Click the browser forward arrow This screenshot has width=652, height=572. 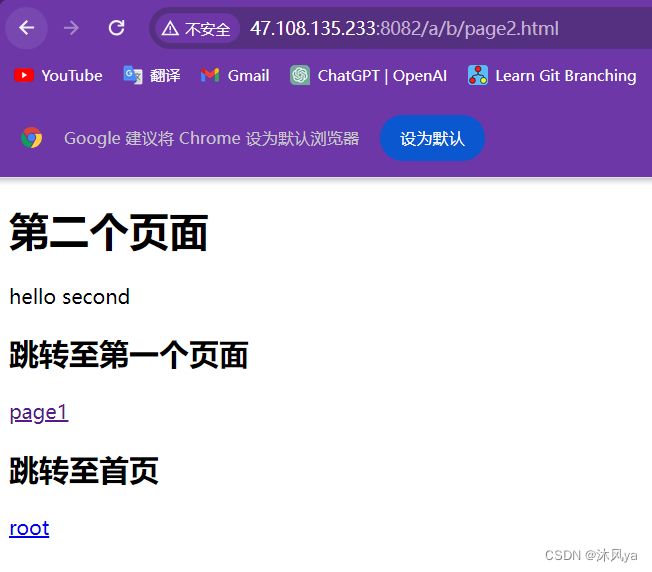pyautogui.click(x=72, y=28)
